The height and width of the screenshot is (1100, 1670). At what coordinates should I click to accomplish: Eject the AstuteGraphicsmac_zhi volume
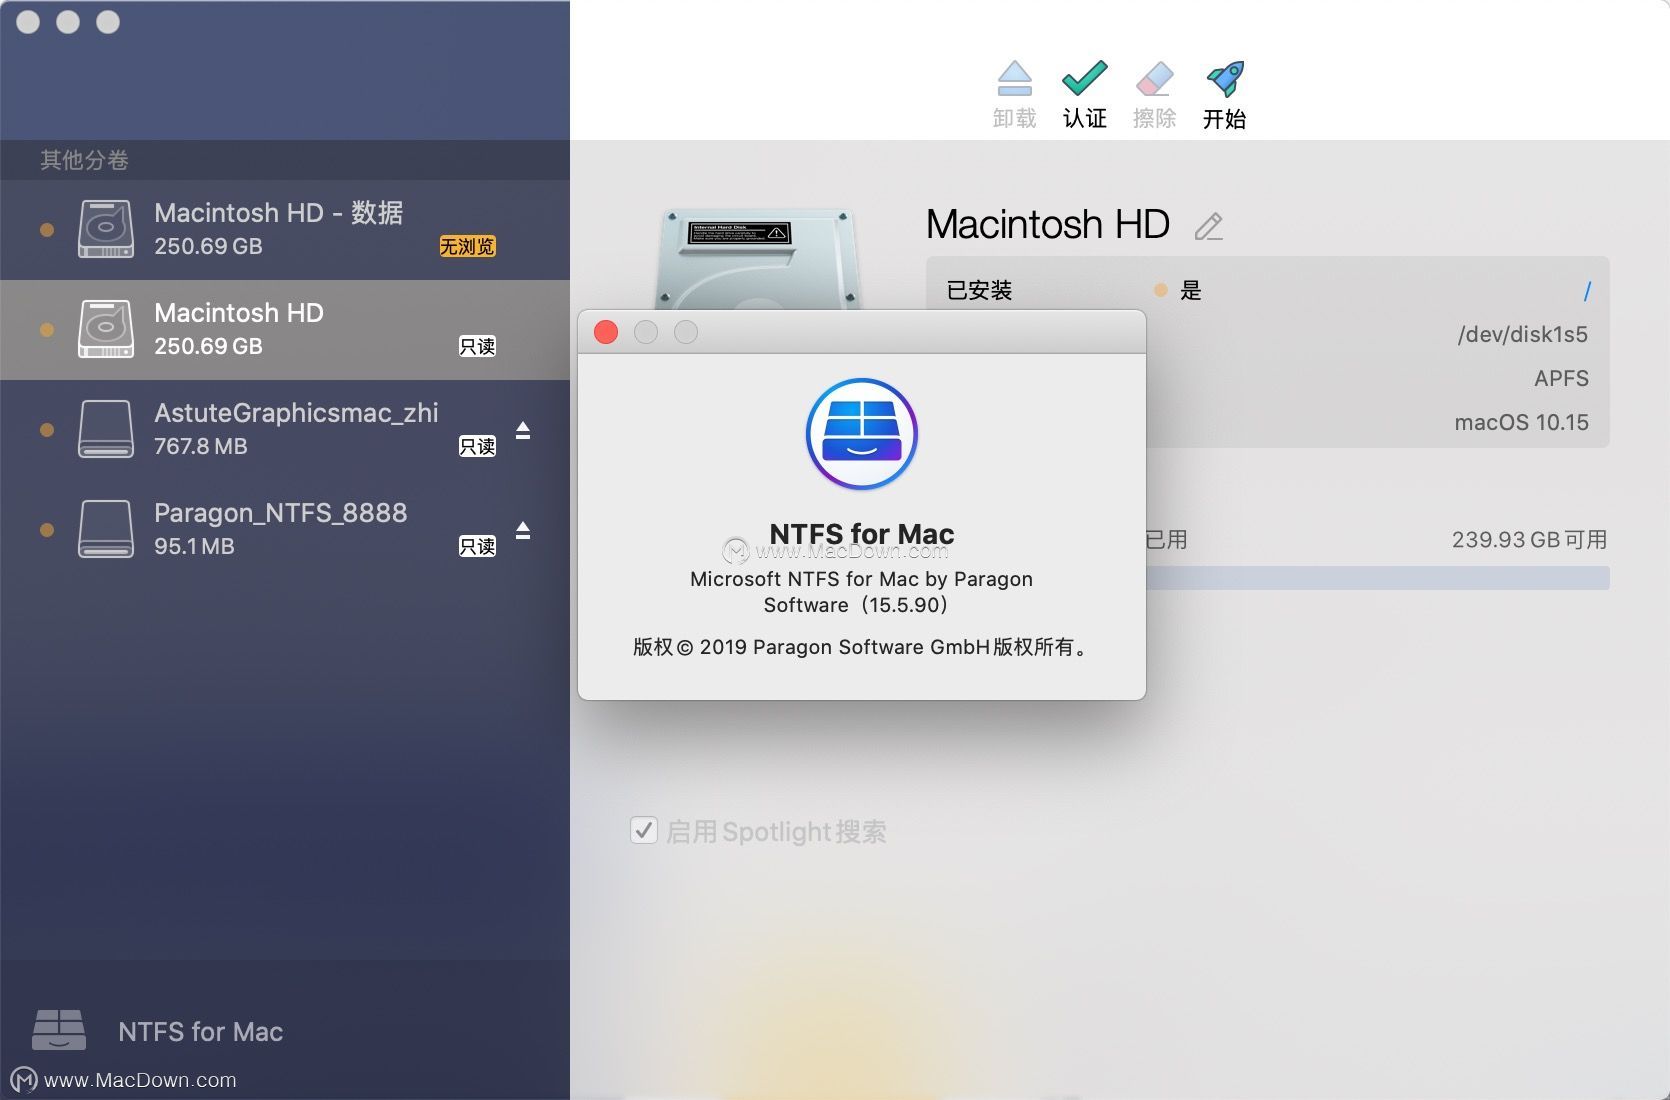[523, 430]
